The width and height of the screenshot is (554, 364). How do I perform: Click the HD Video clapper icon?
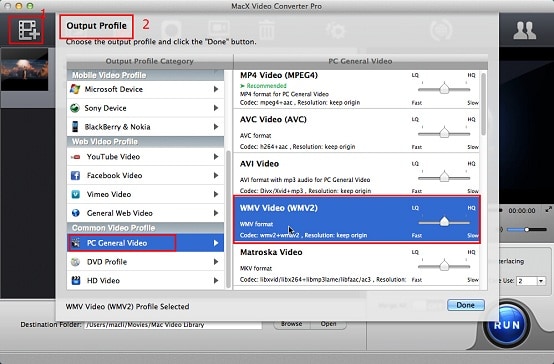pyautogui.click(x=76, y=280)
